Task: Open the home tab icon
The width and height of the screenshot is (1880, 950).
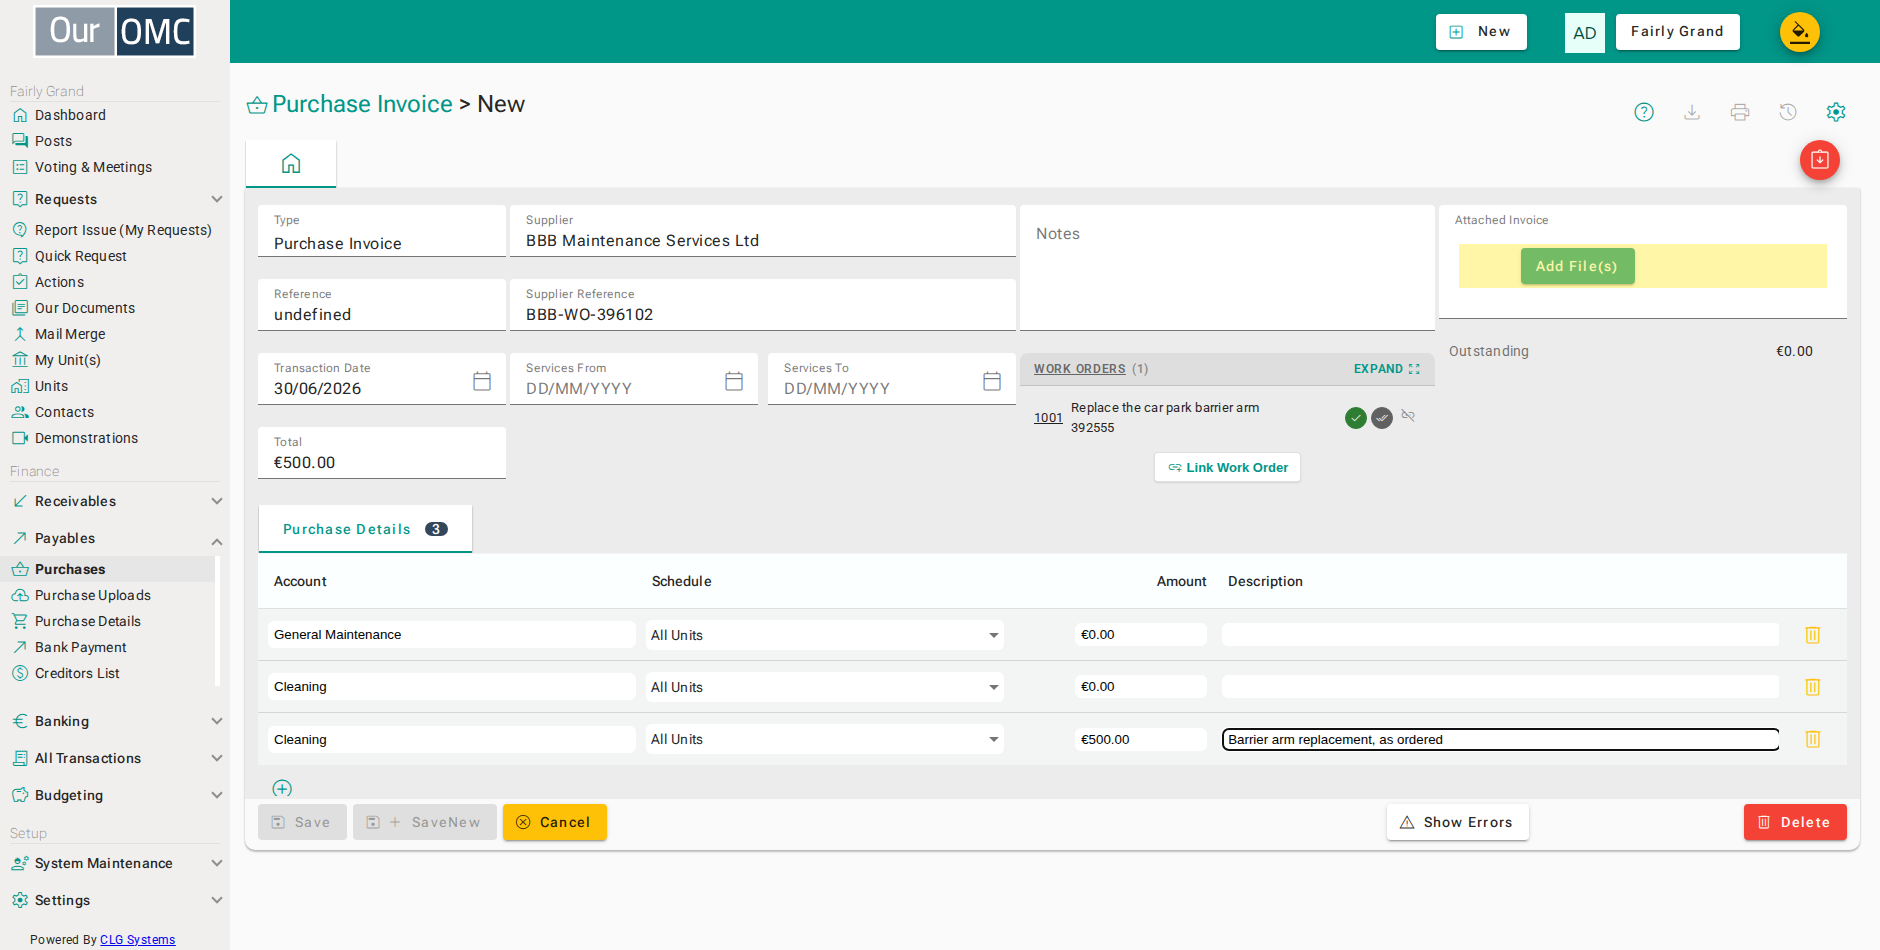Action: coord(291,163)
